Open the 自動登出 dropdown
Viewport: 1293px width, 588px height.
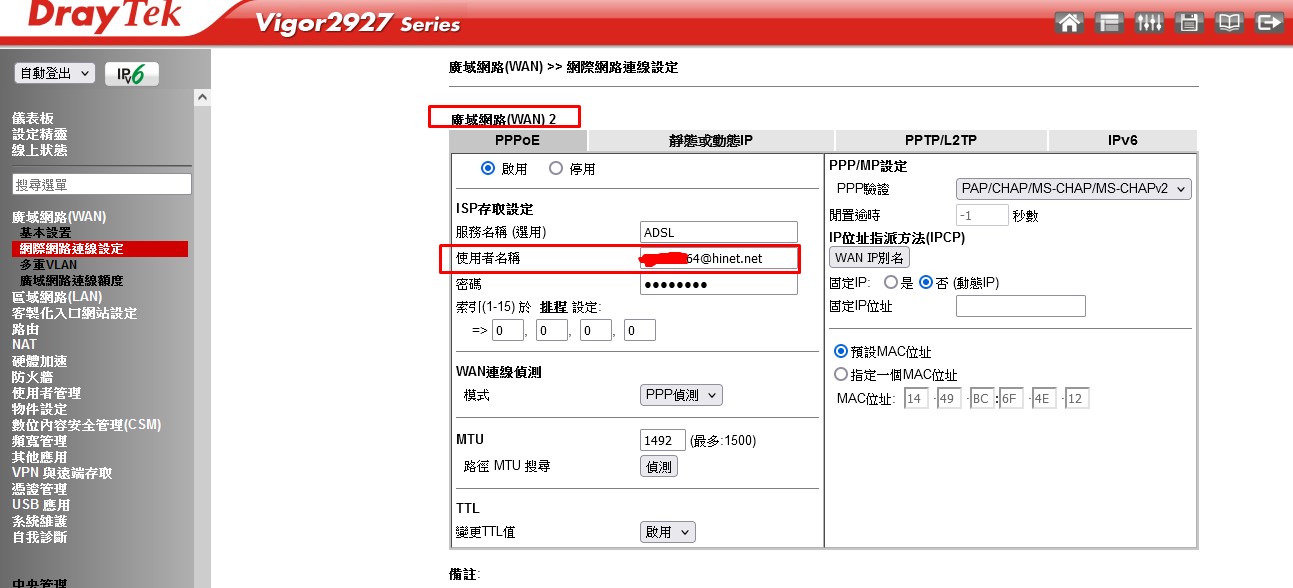[x=55, y=73]
